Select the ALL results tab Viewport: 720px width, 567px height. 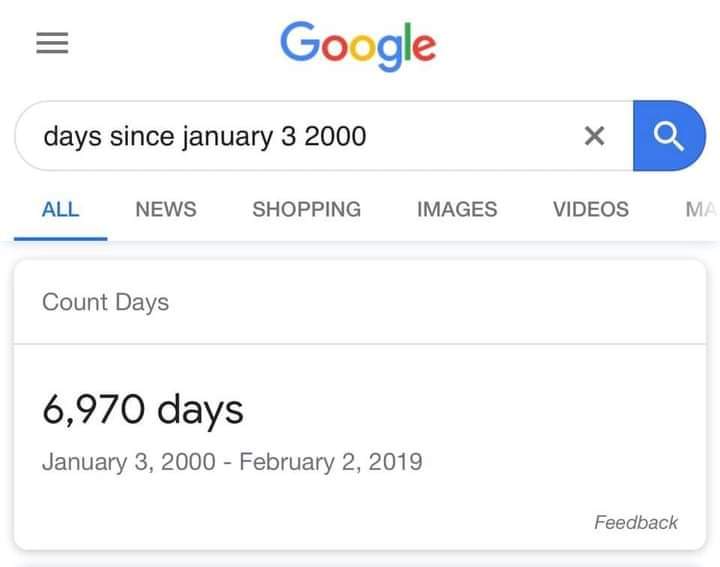click(x=61, y=209)
